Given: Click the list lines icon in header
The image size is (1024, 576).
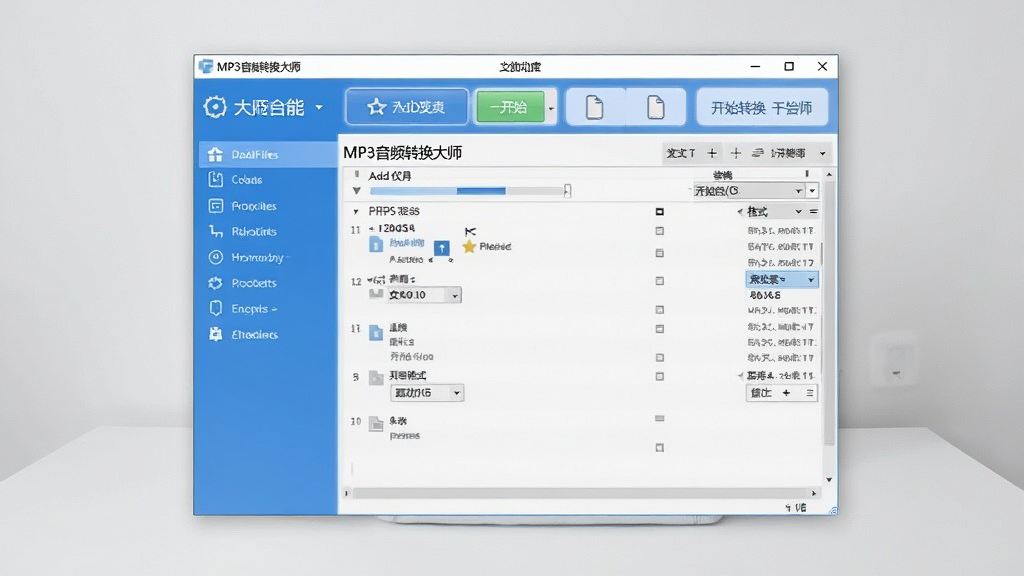Looking at the screenshot, I should point(758,153).
